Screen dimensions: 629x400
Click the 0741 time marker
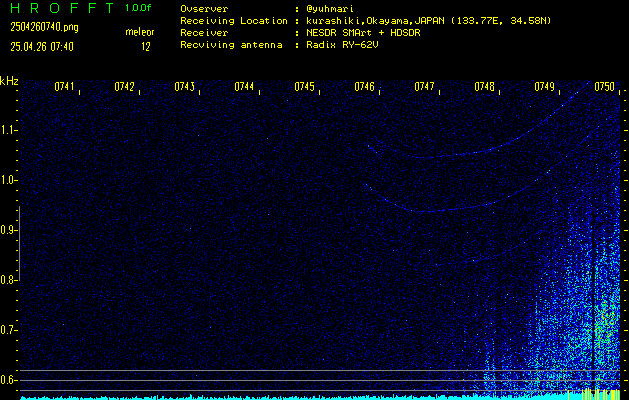click(64, 86)
